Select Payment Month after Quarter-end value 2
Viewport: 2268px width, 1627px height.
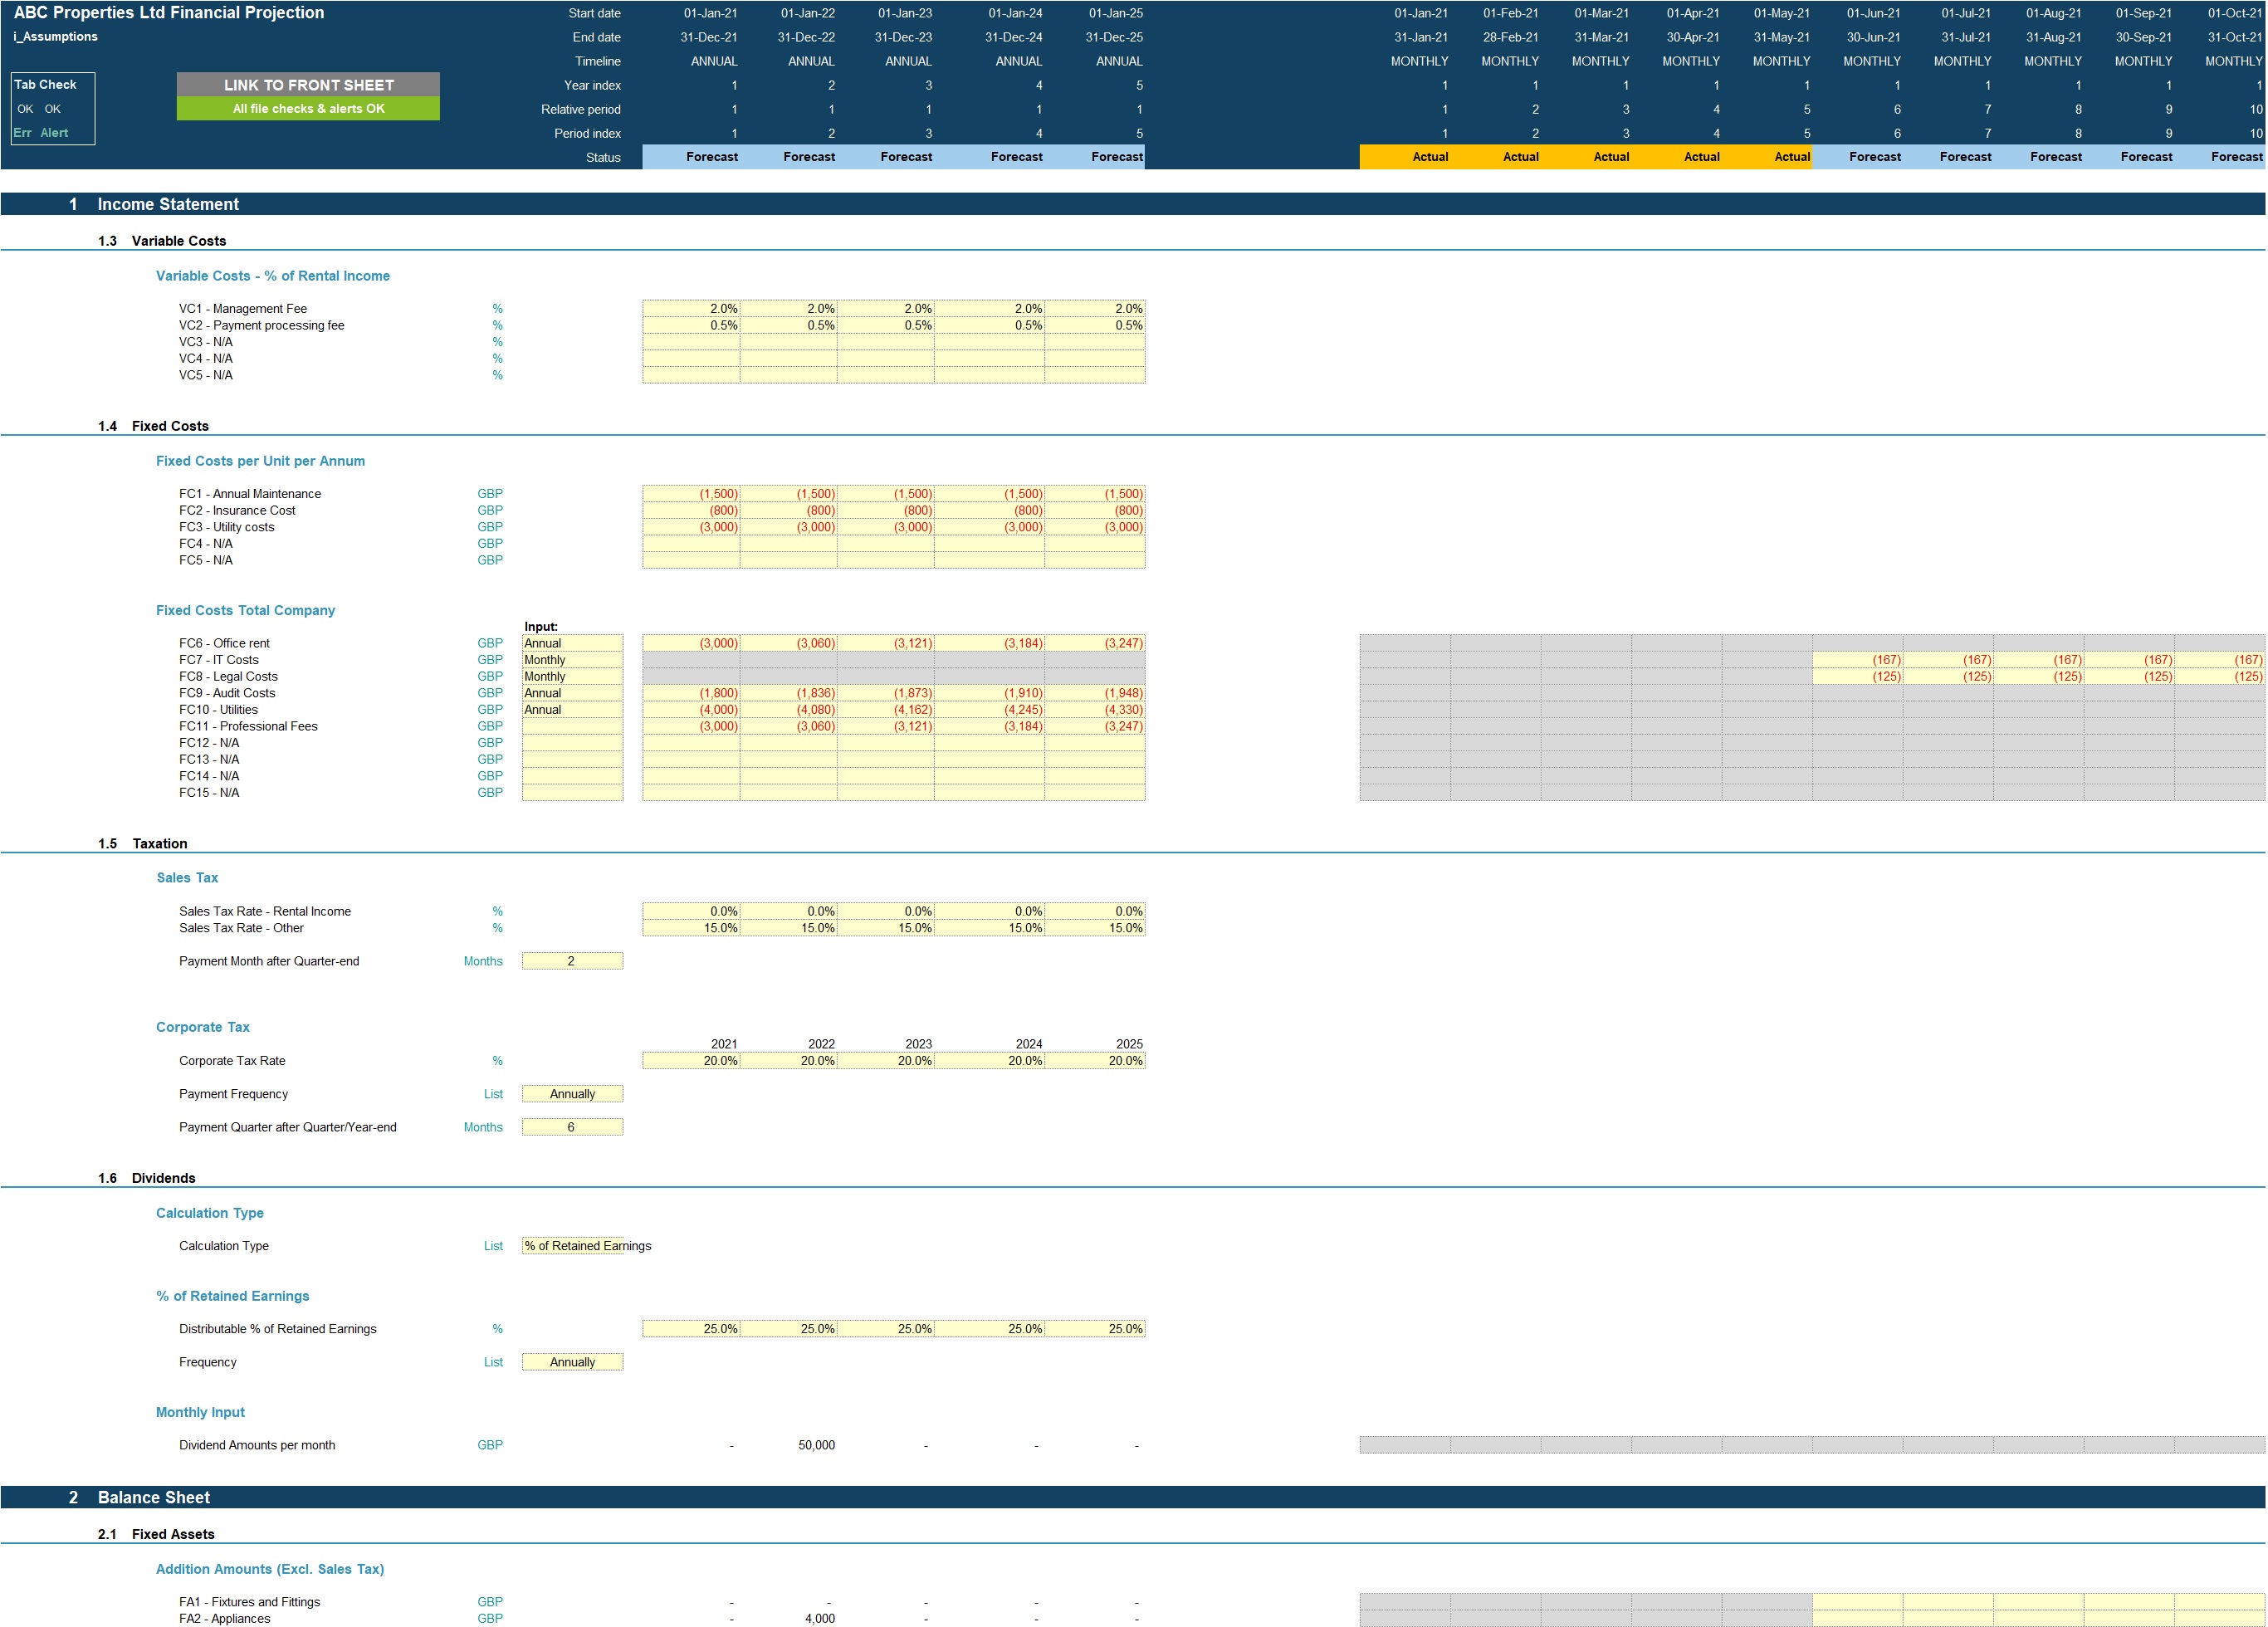[x=572, y=961]
